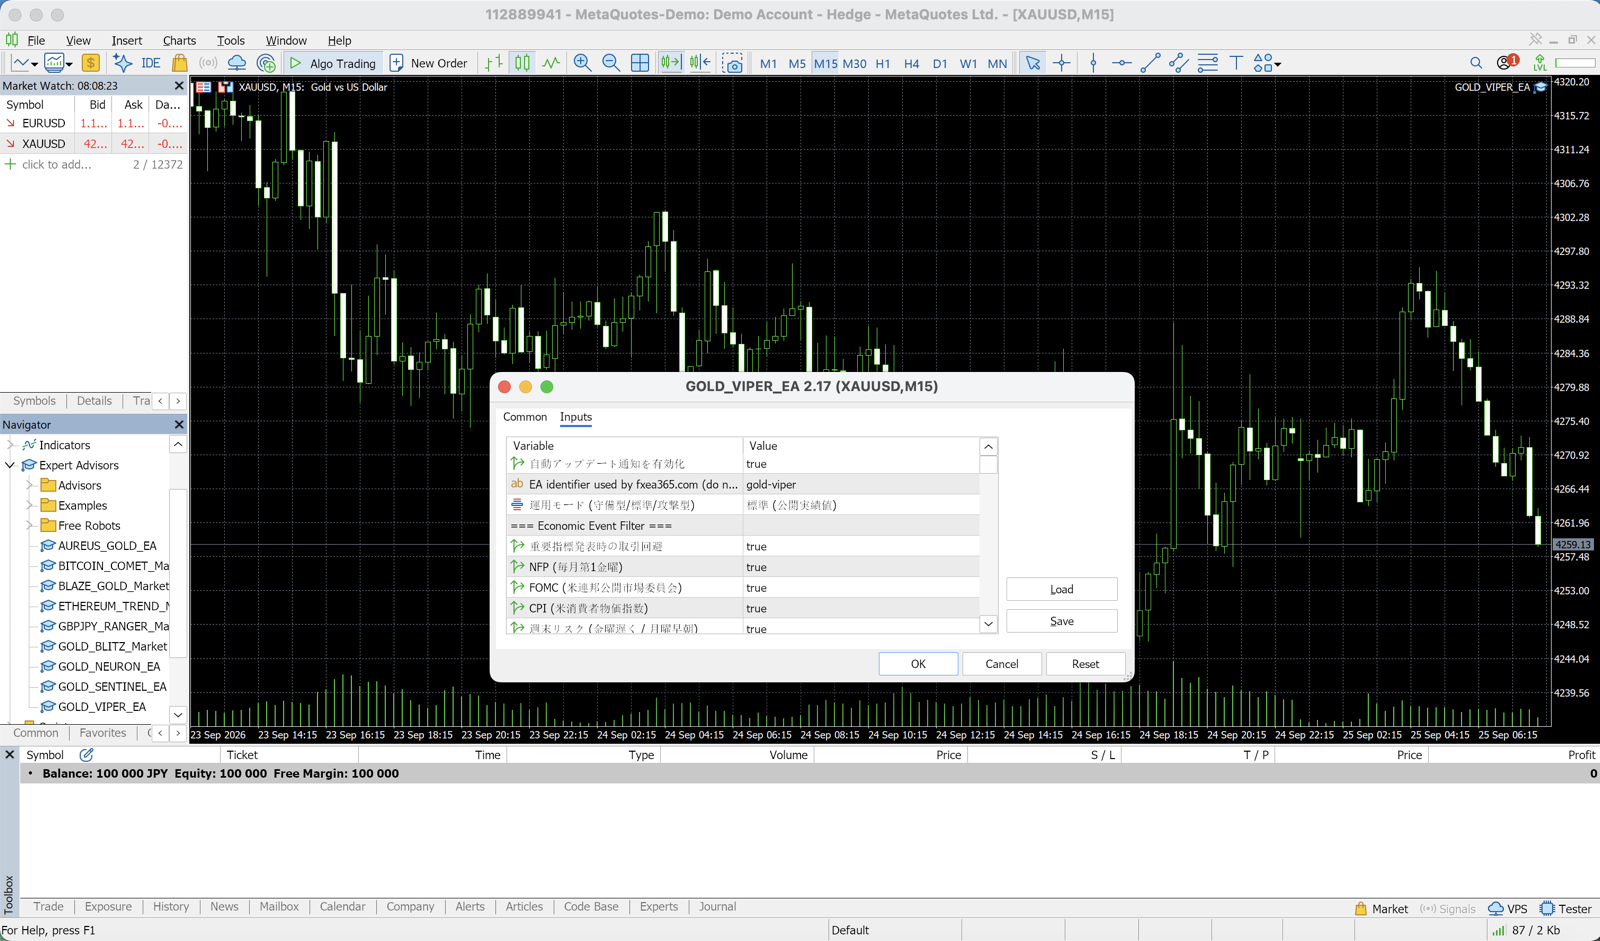Toggle the NFP filter true value

click(860, 567)
